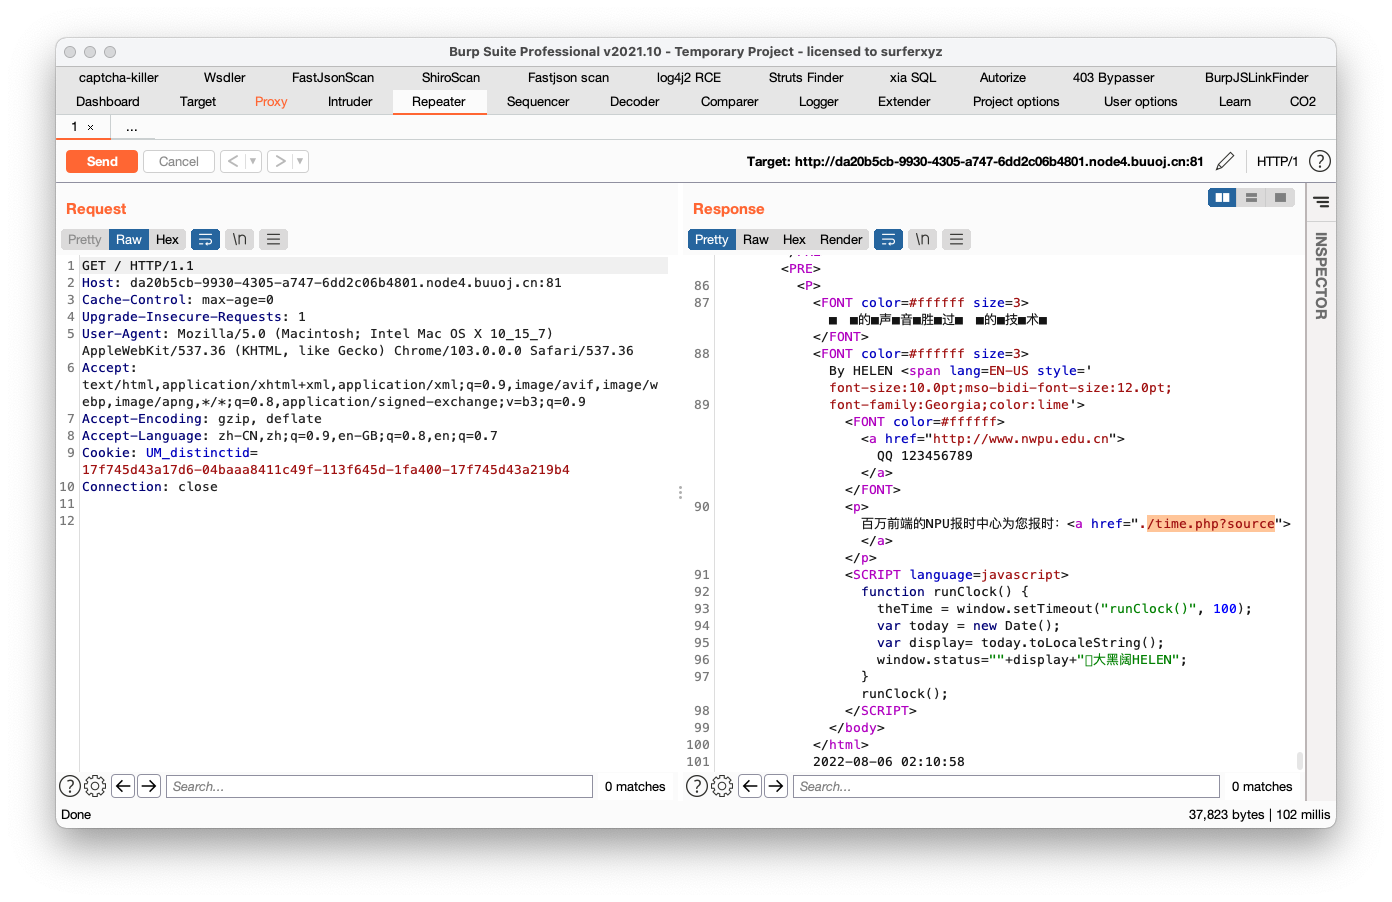Viewport: 1392px width, 902px height.
Task: Select the stacked request/response layout icon
Action: [x=1251, y=197]
